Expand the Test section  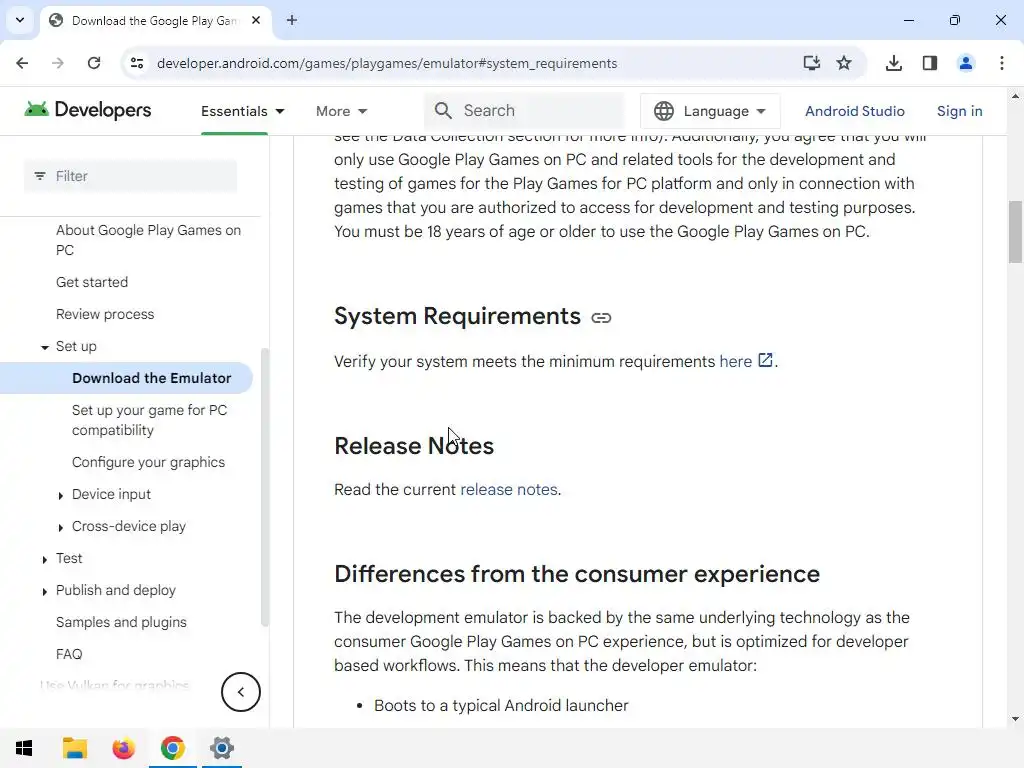point(44,560)
